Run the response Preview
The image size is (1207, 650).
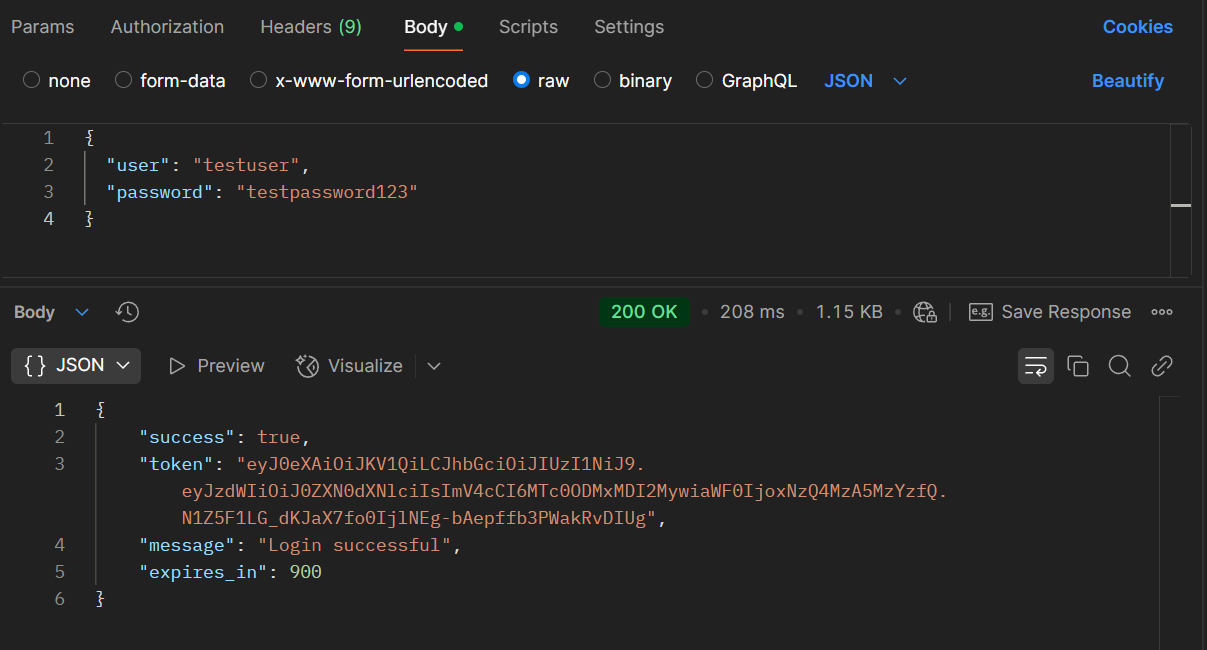coord(216,366)
